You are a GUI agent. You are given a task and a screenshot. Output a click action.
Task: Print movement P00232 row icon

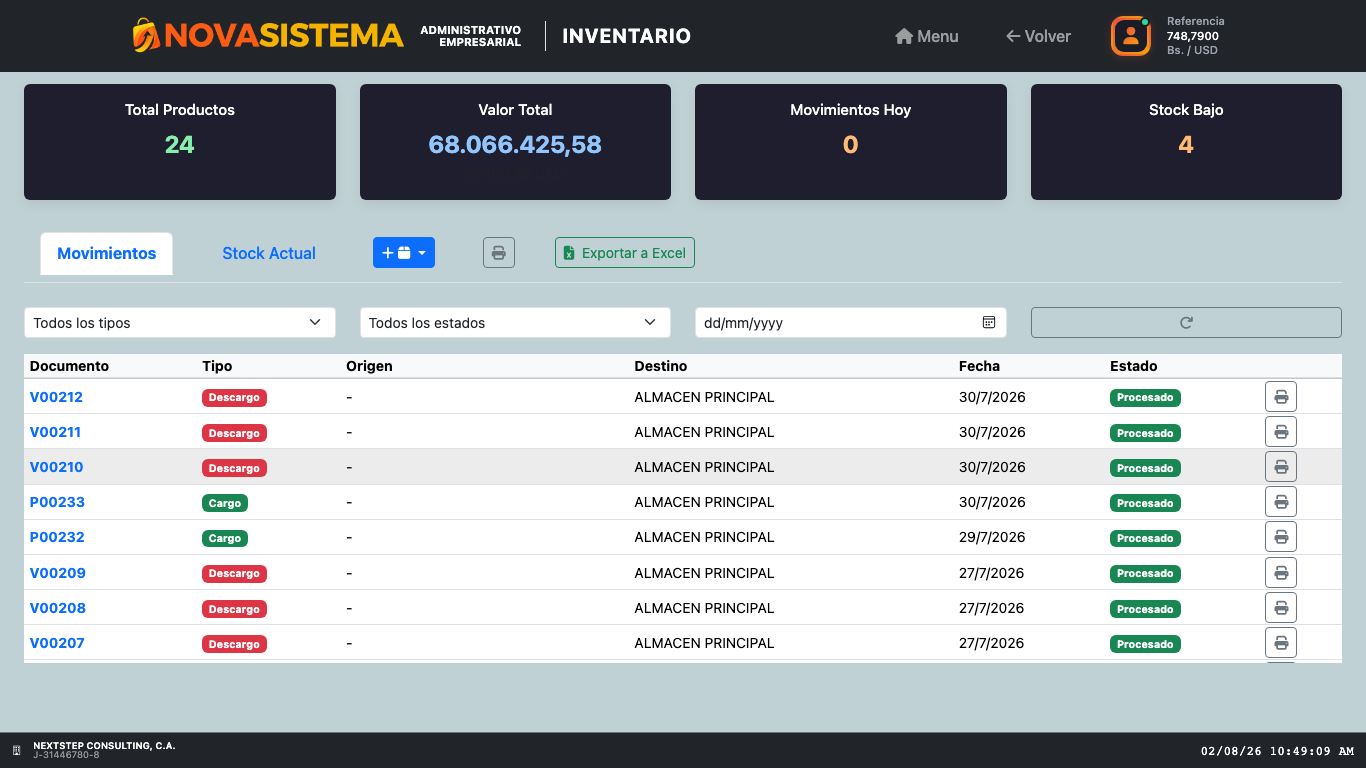[x=1281, y=537]
